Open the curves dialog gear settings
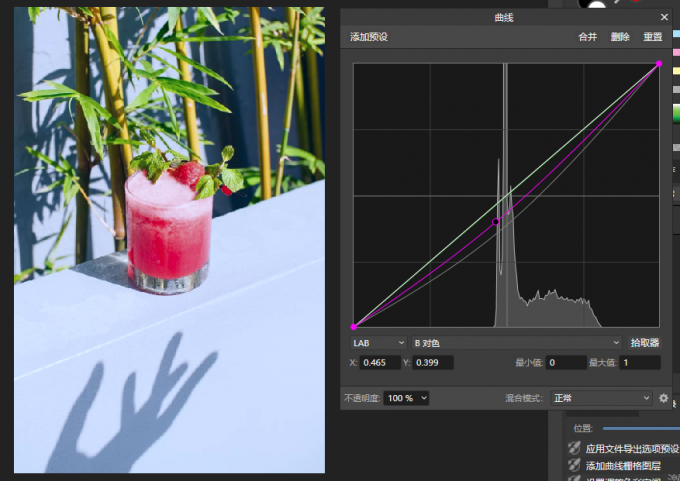The width and height of the screenshot is (680, 481). coord(664,398)
